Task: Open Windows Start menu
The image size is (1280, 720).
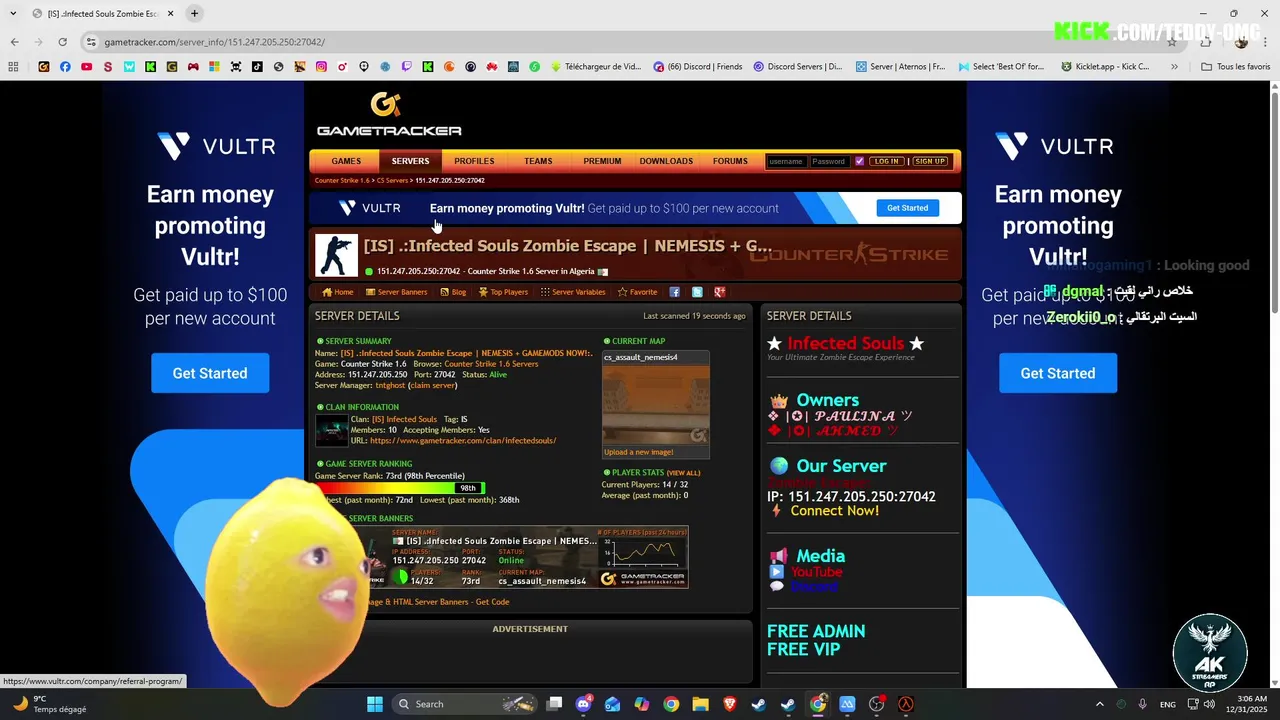Action: [375, 704]
